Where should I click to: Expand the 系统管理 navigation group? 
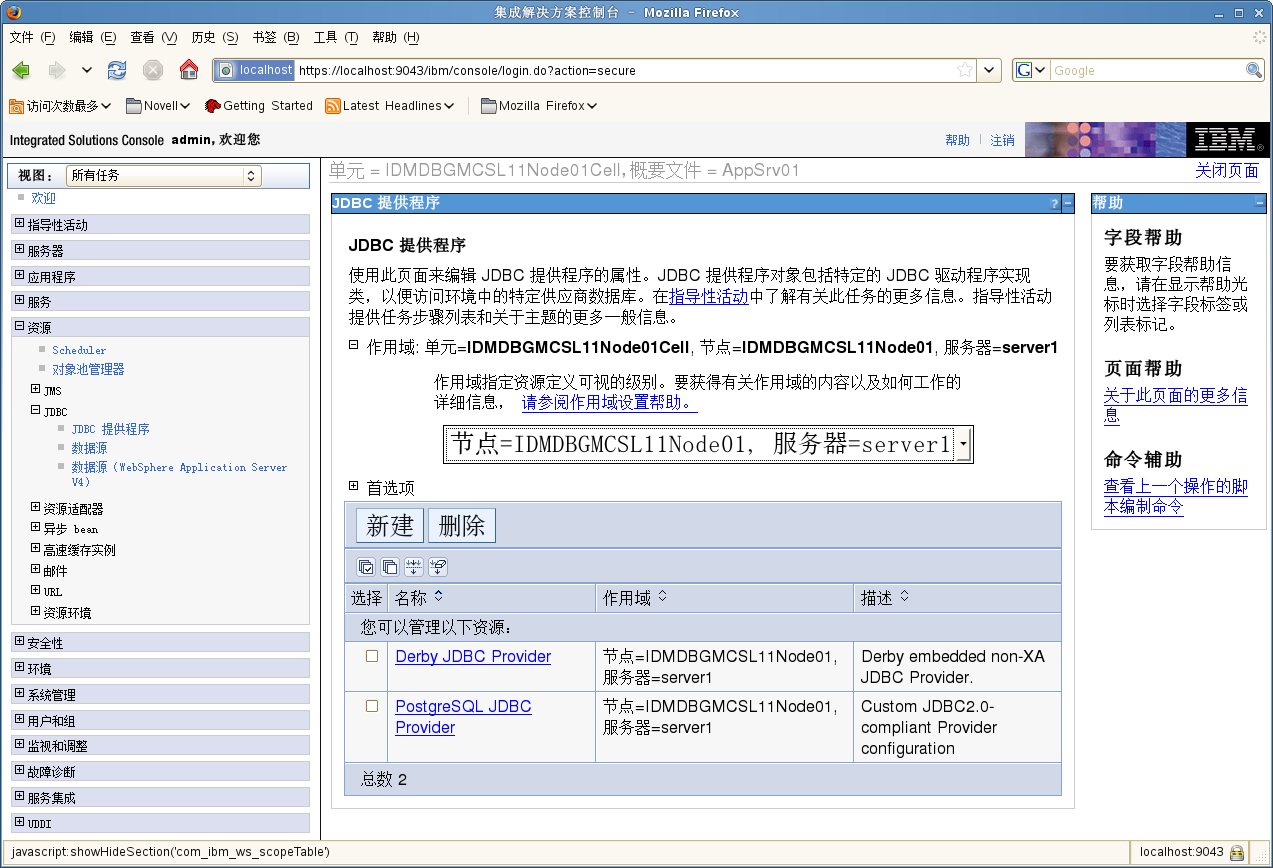point(19,694)
